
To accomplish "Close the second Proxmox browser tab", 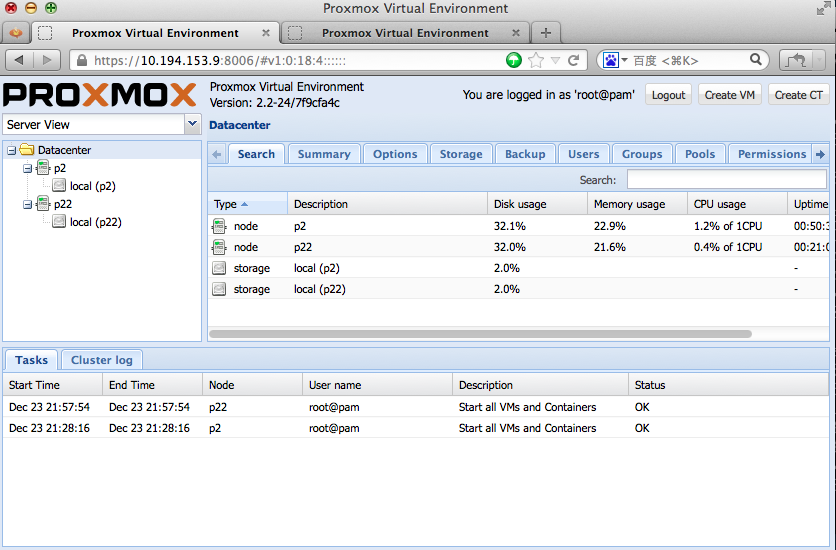I will pos(516,33).
